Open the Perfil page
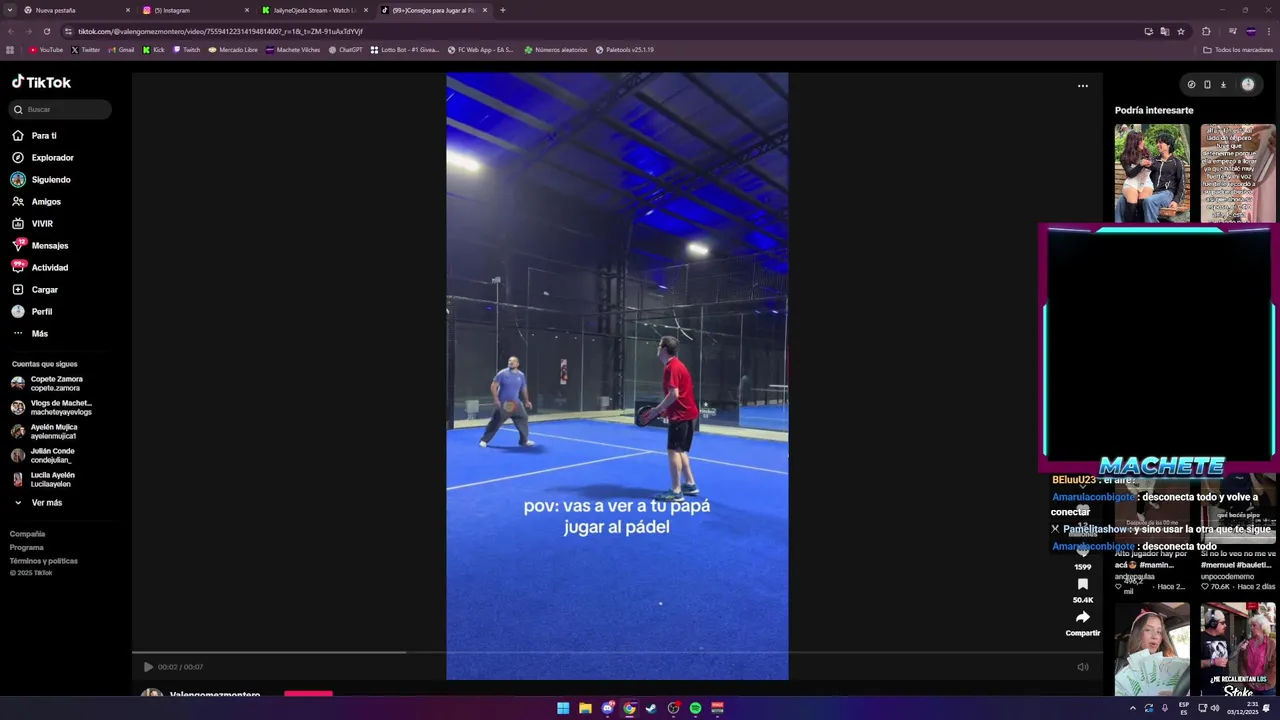Viewport: 1280px width, 720px height. tap(32, 311)
